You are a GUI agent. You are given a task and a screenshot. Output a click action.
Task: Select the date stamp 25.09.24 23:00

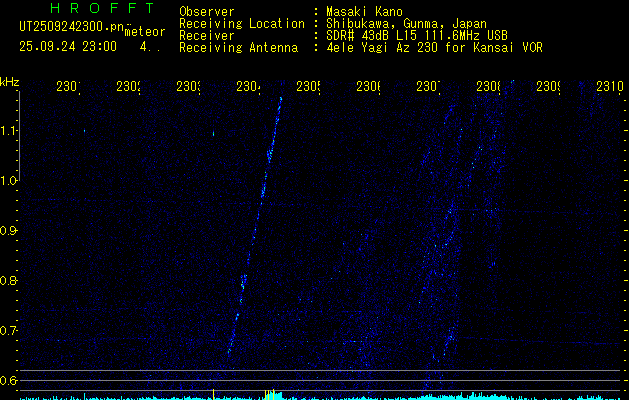[x=68, y=47]
